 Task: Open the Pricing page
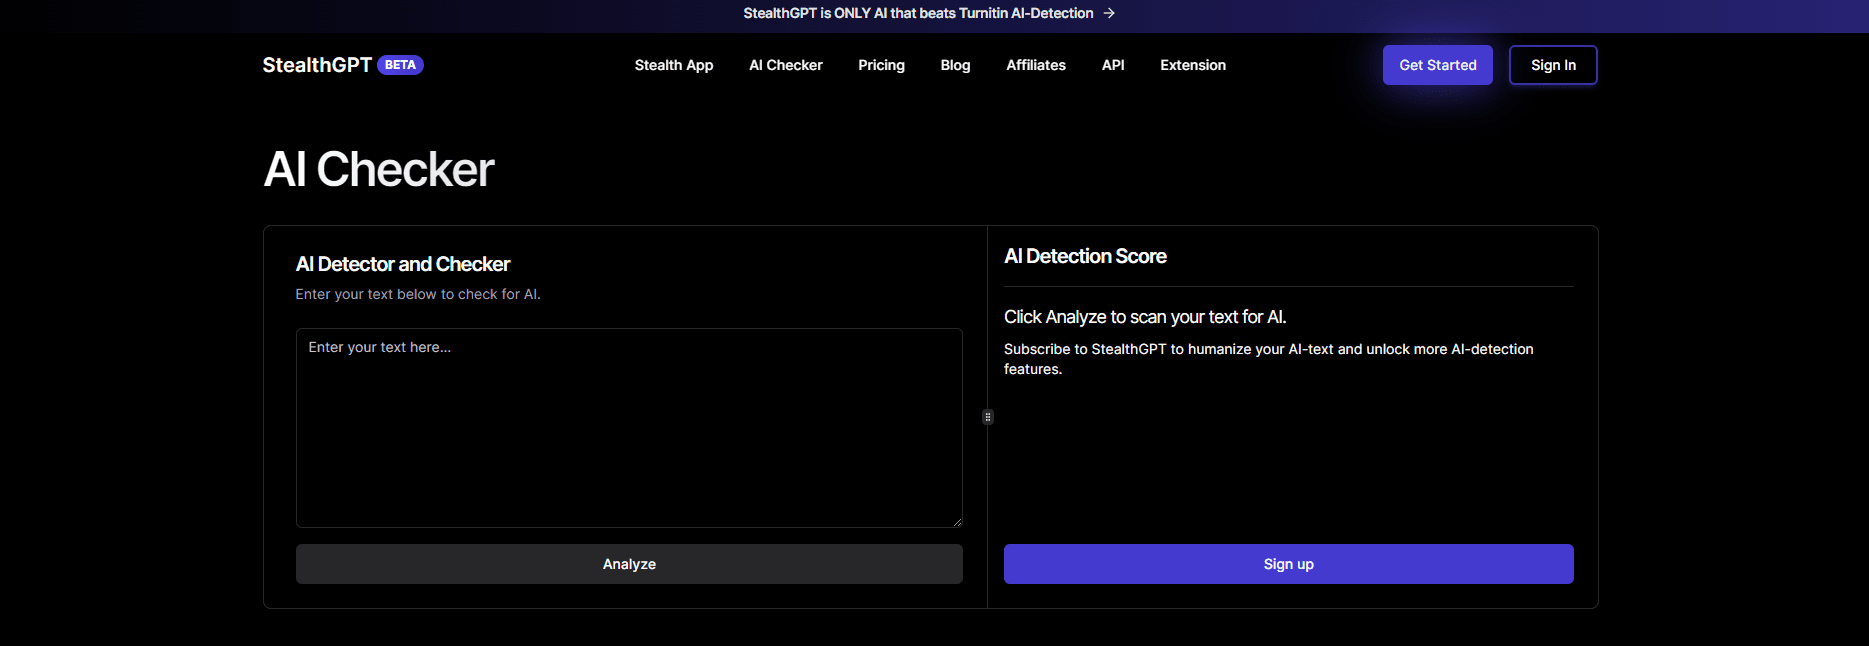pos(881,65)
